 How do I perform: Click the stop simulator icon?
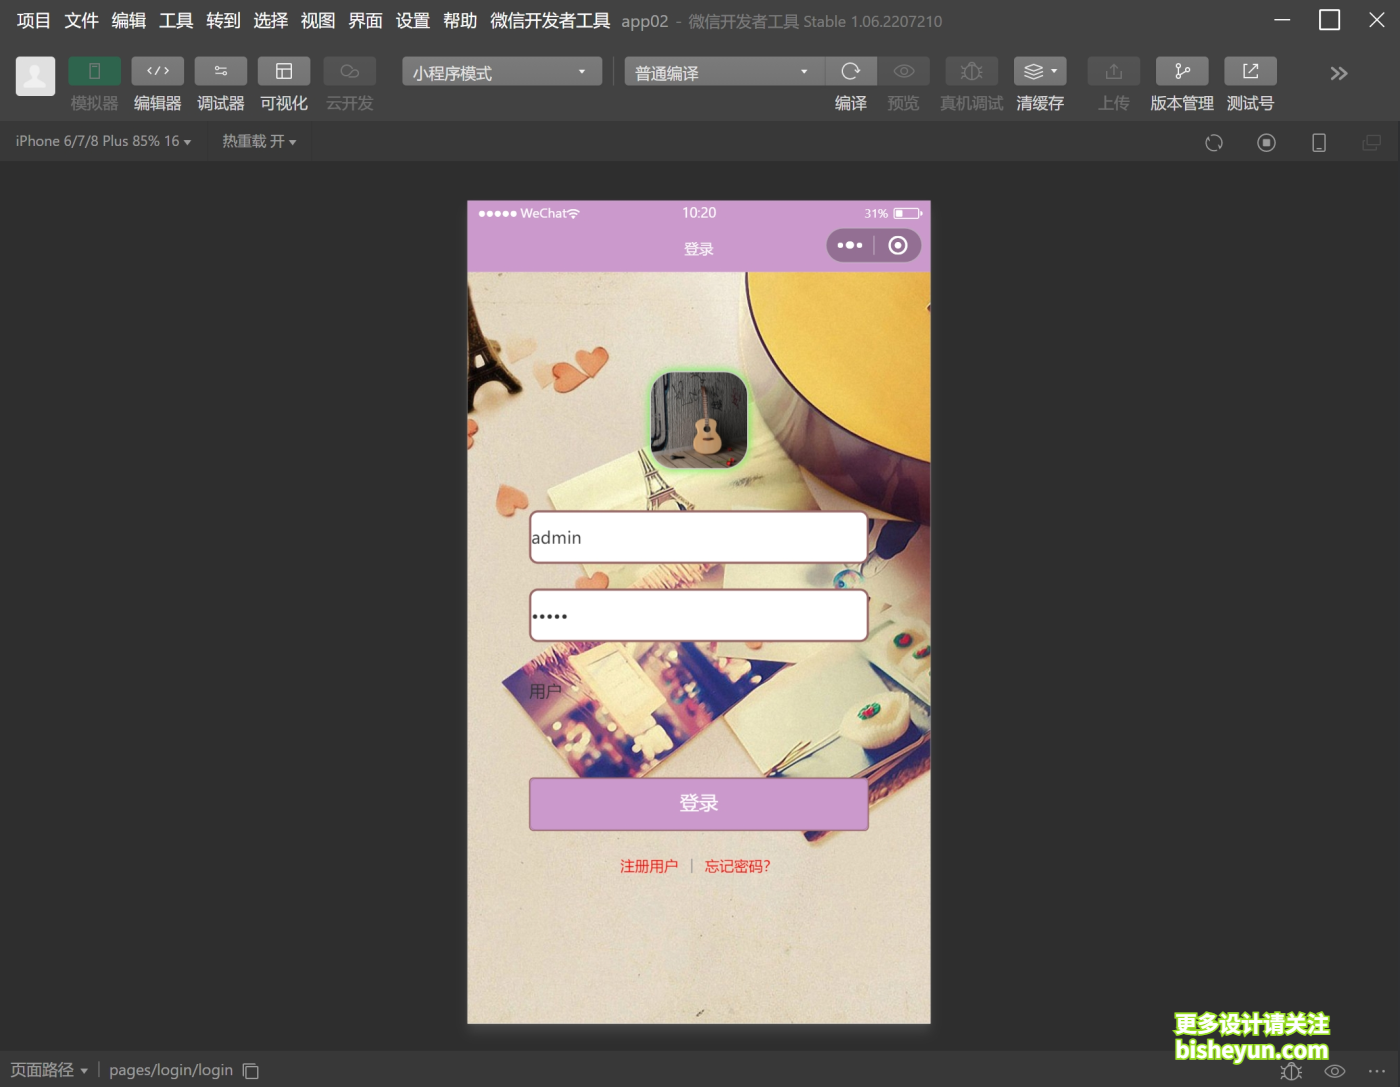(1266, 143)
